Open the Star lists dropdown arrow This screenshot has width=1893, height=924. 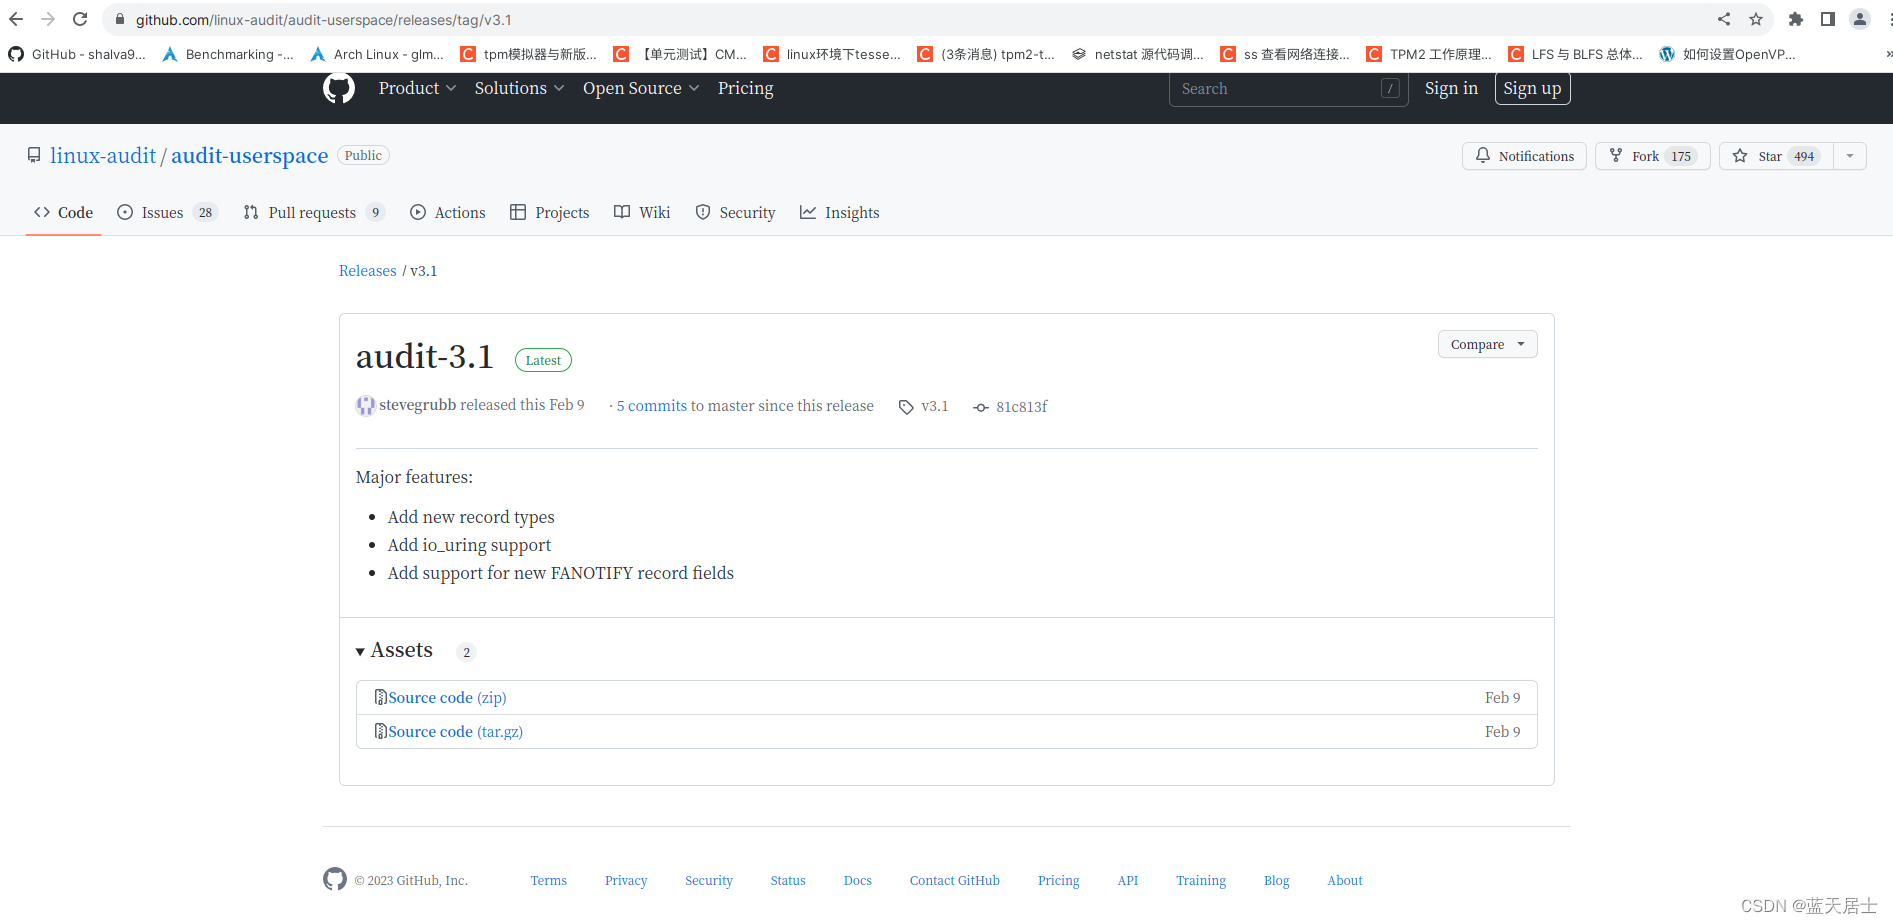tap(1850, 156)
